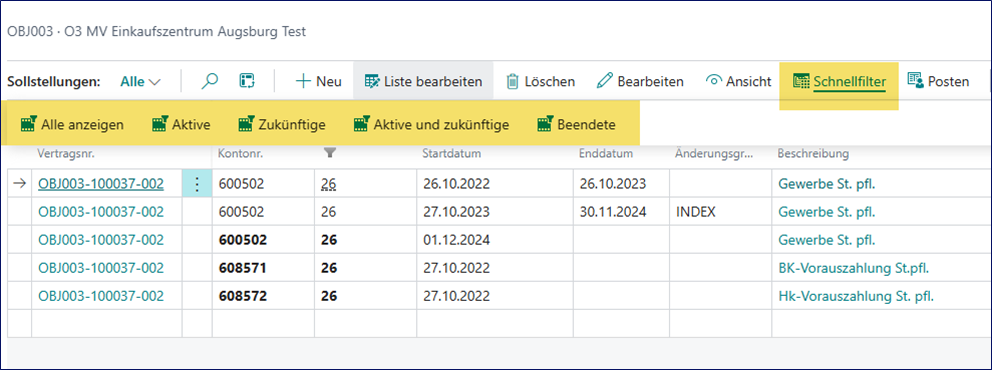Click the end date 26.10.2023 cell
Viewport: 992px width, 370px height.
point(620,184)
